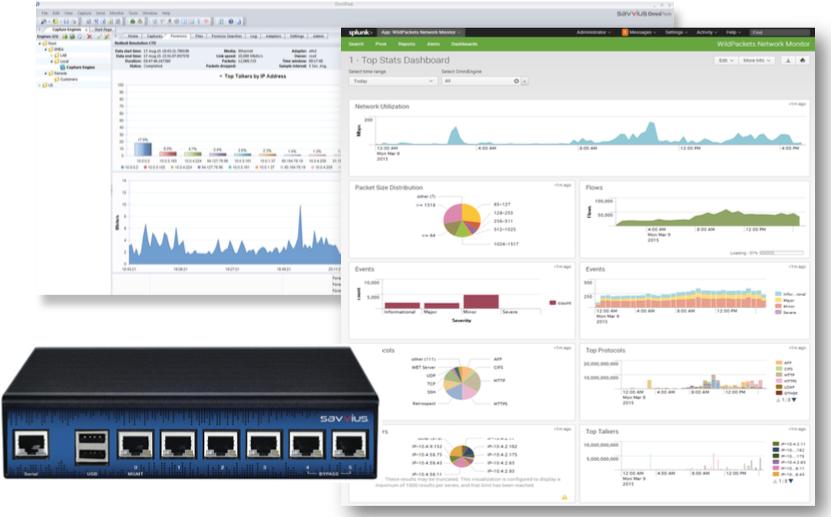Switch to the Adapters tab in OmniPeek
This screenshot has height=517, width=831.
[x=273, y=36]
